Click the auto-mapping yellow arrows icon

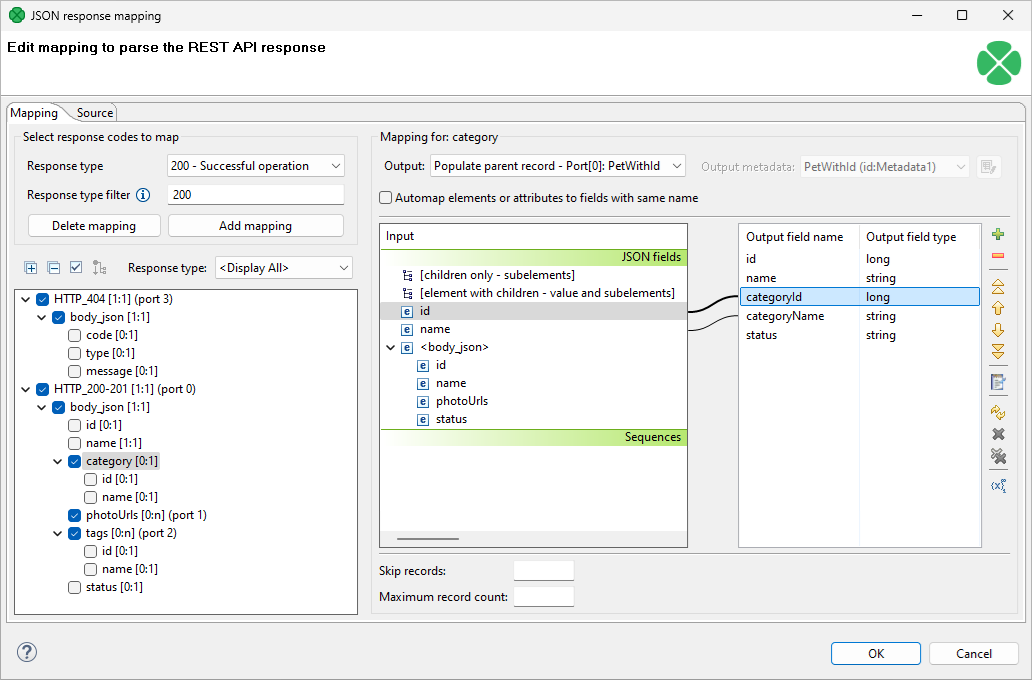997,412
